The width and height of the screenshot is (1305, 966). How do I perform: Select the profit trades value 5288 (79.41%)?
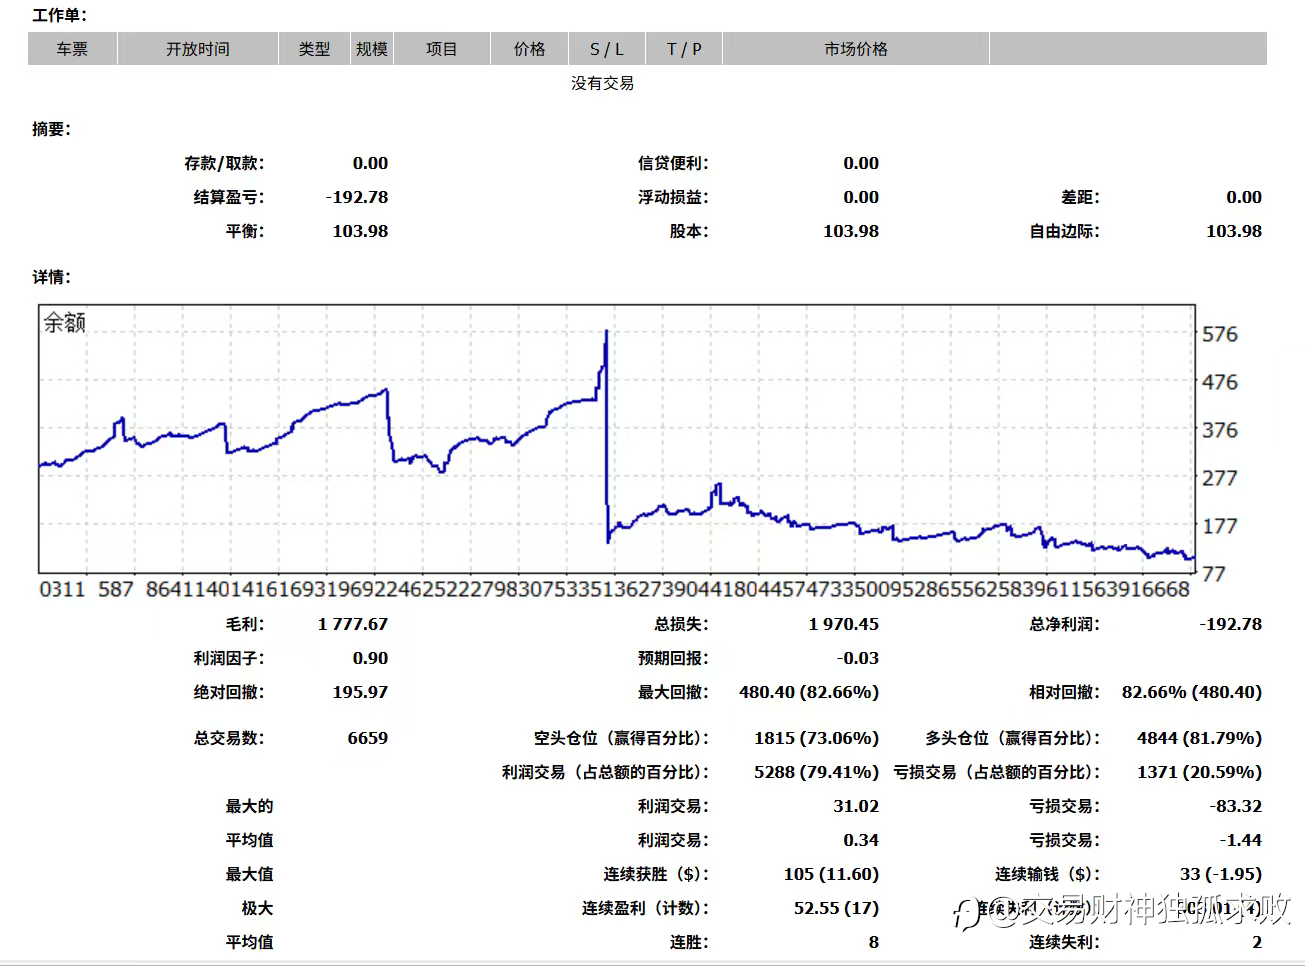pyautogui.click(x=817, y=772)
